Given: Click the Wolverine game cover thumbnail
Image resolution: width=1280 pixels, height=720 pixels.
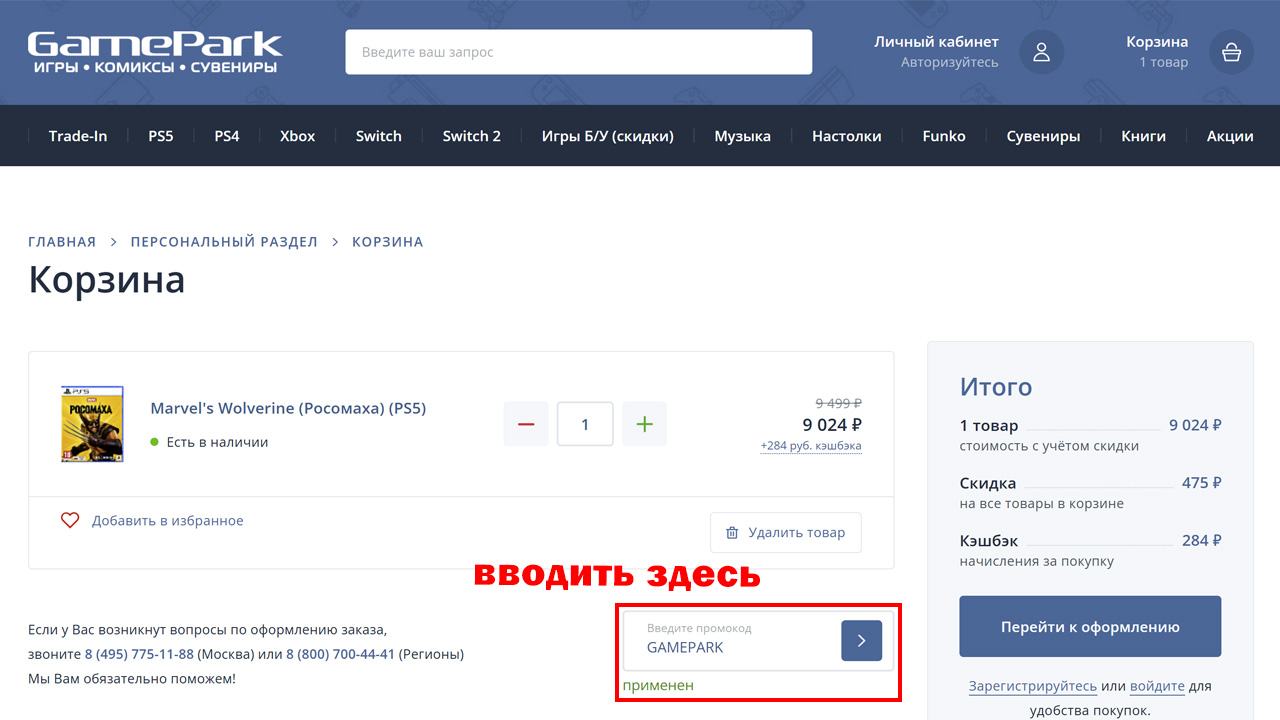Looking at the screenshot, I should coord(92,424).
